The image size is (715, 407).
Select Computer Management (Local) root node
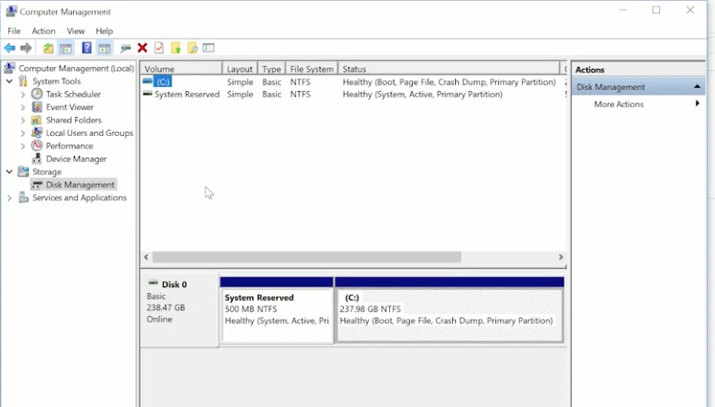coord(76,68)
